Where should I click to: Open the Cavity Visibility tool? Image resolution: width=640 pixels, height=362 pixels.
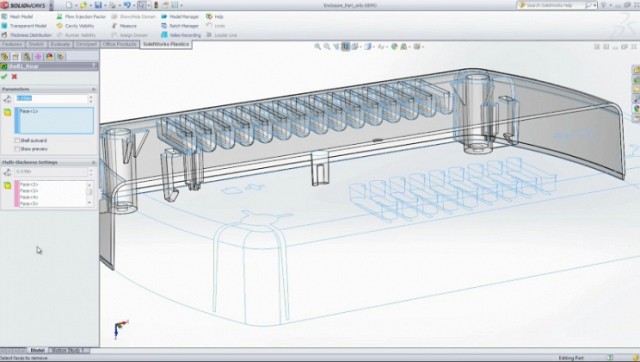click(76, 26)
